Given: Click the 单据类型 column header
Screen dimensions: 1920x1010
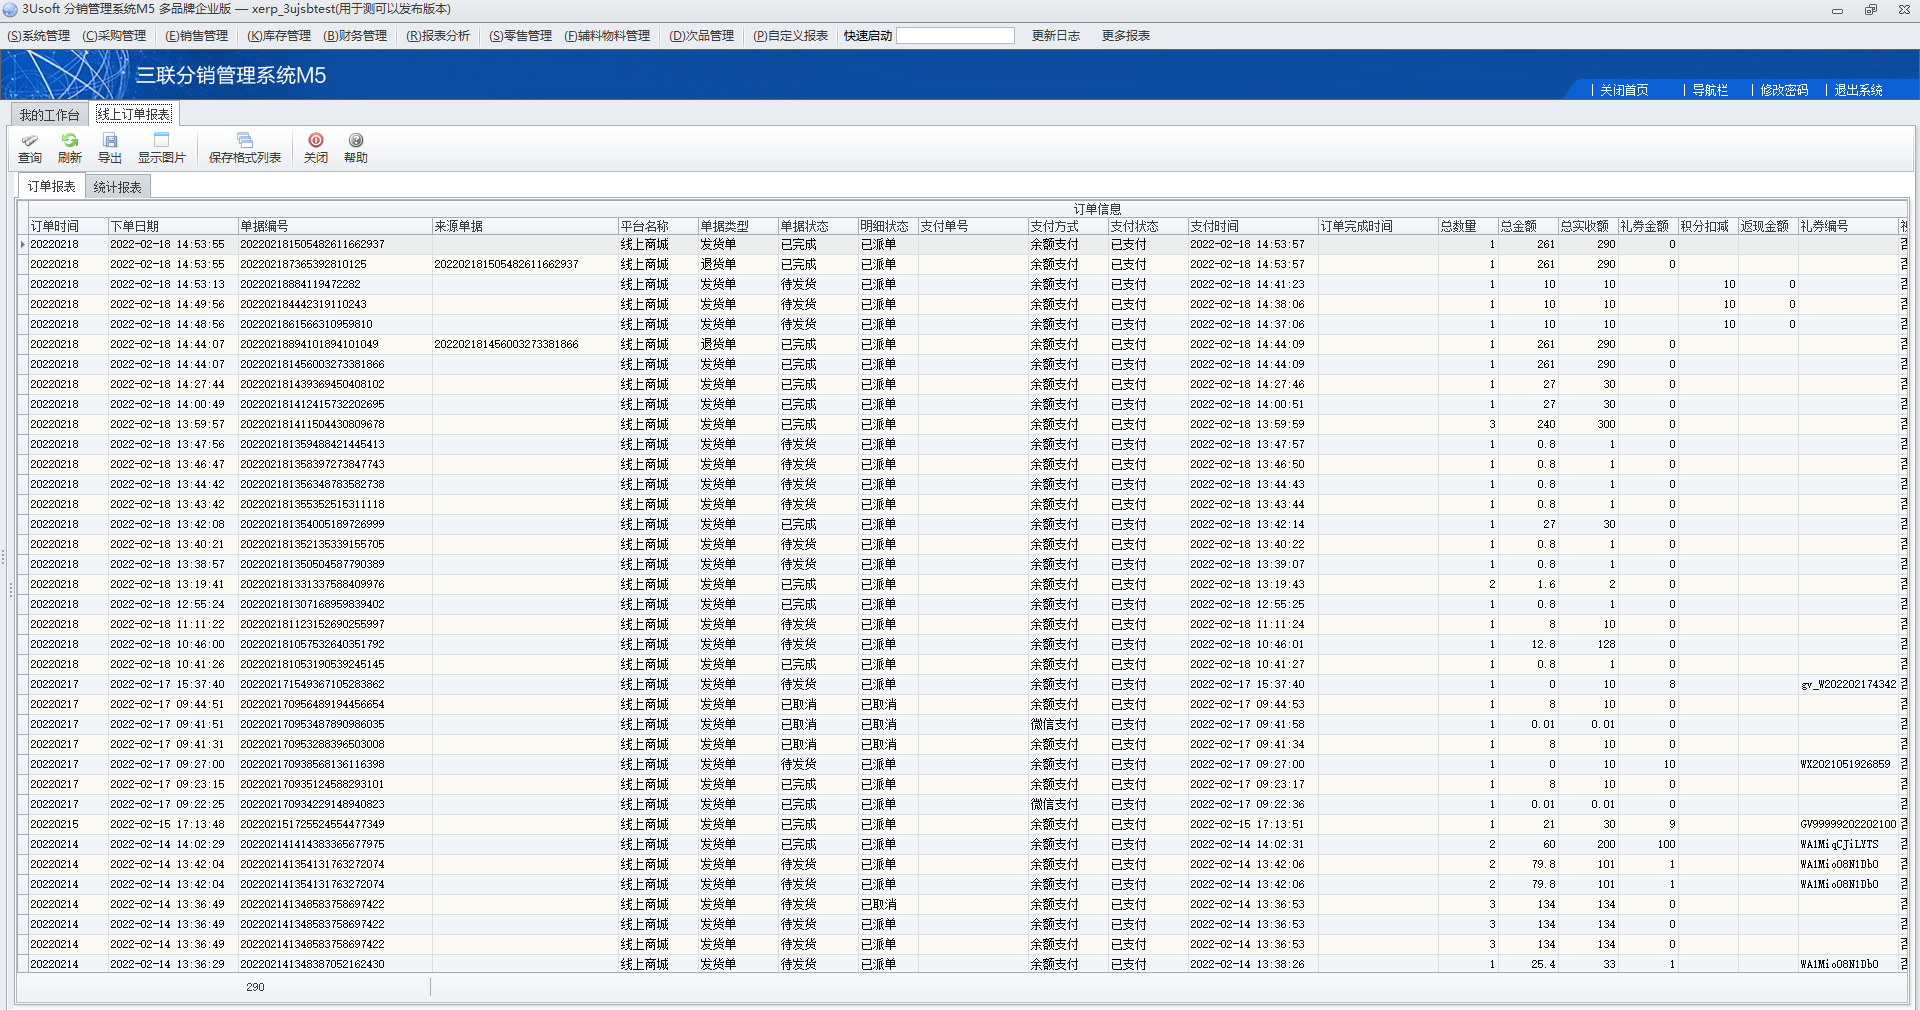Looking at the screenshot, I should pyautogui.click(x=737, y=226).
